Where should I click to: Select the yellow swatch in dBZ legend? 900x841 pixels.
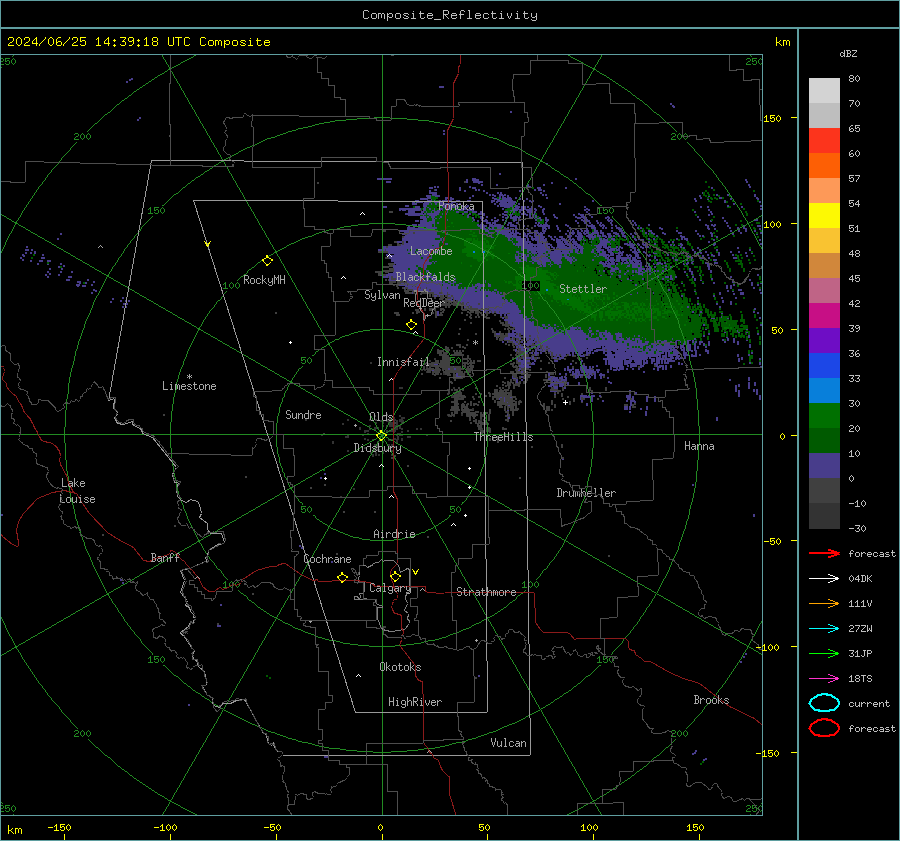click(x=824, y=216)
